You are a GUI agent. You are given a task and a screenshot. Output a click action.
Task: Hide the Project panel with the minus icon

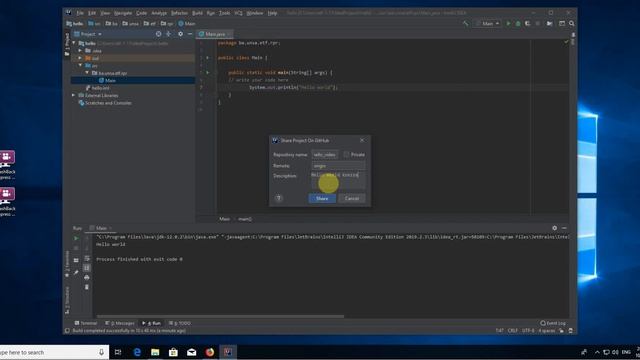click(x=190, y=34)
